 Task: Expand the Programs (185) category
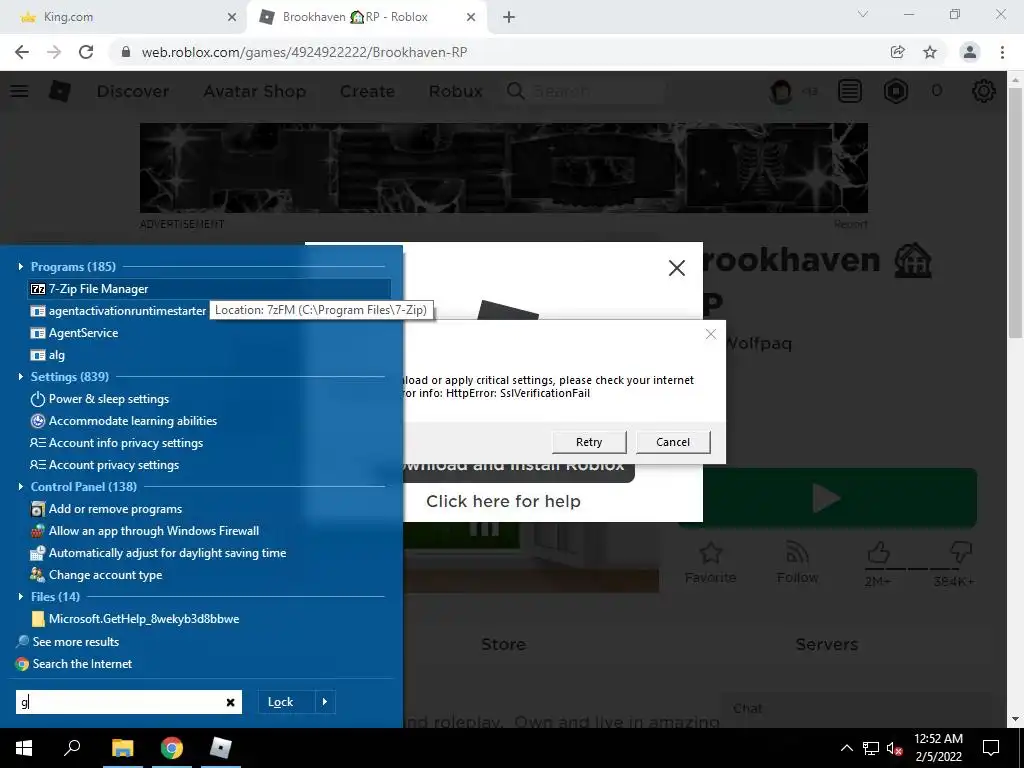tap(21, 266)
